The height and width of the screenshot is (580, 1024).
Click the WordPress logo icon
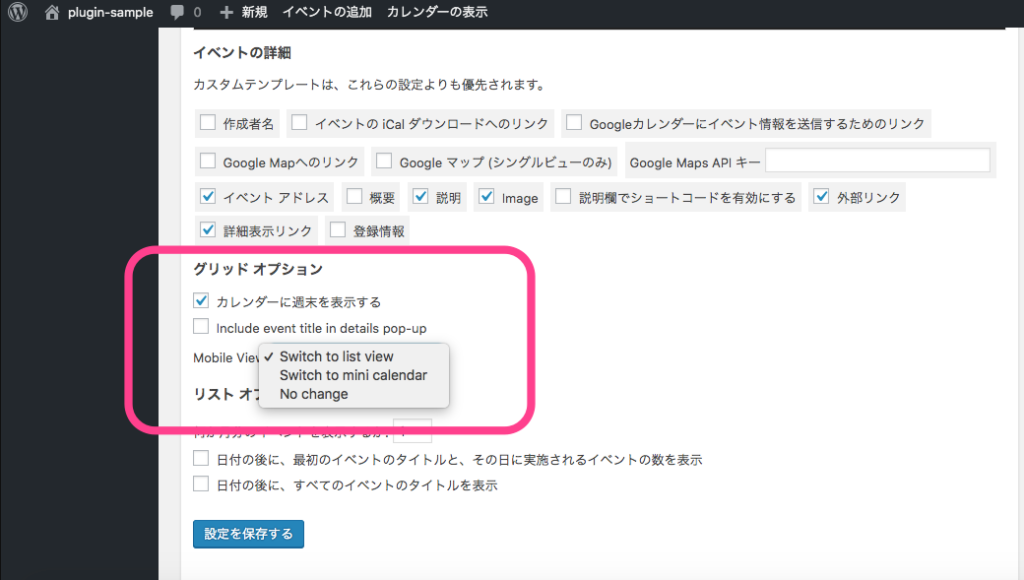[x=18, y=13]
